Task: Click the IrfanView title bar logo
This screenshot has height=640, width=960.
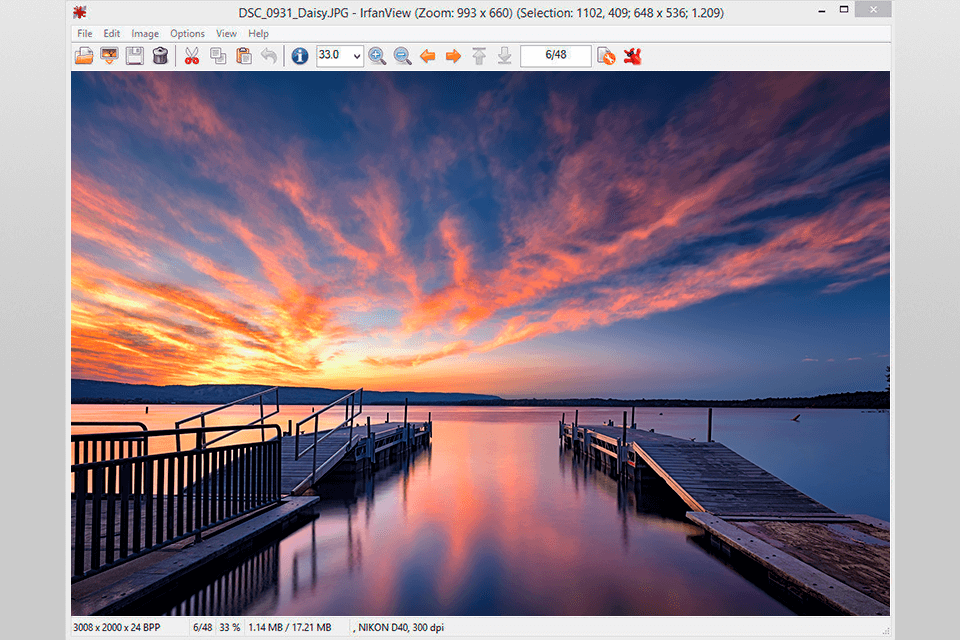Action: click(80, 12)
